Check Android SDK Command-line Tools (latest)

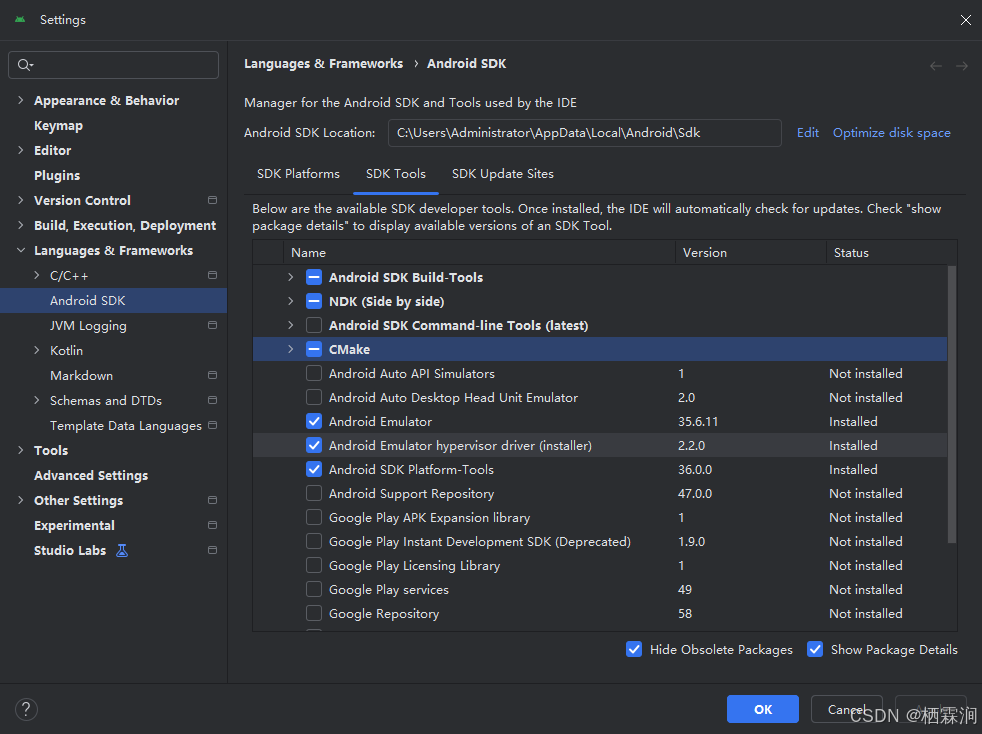click(314, 325)
